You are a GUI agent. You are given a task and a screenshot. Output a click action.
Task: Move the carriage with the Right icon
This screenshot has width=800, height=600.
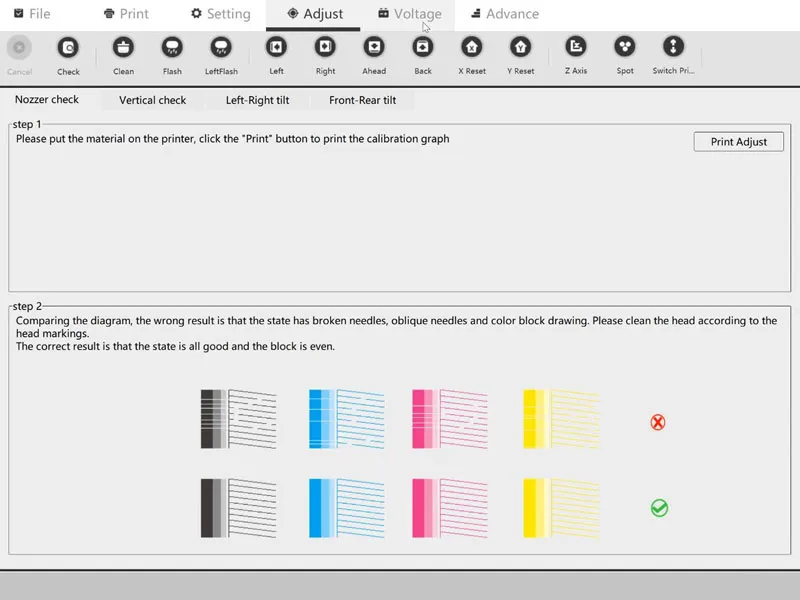pos(325,47)
